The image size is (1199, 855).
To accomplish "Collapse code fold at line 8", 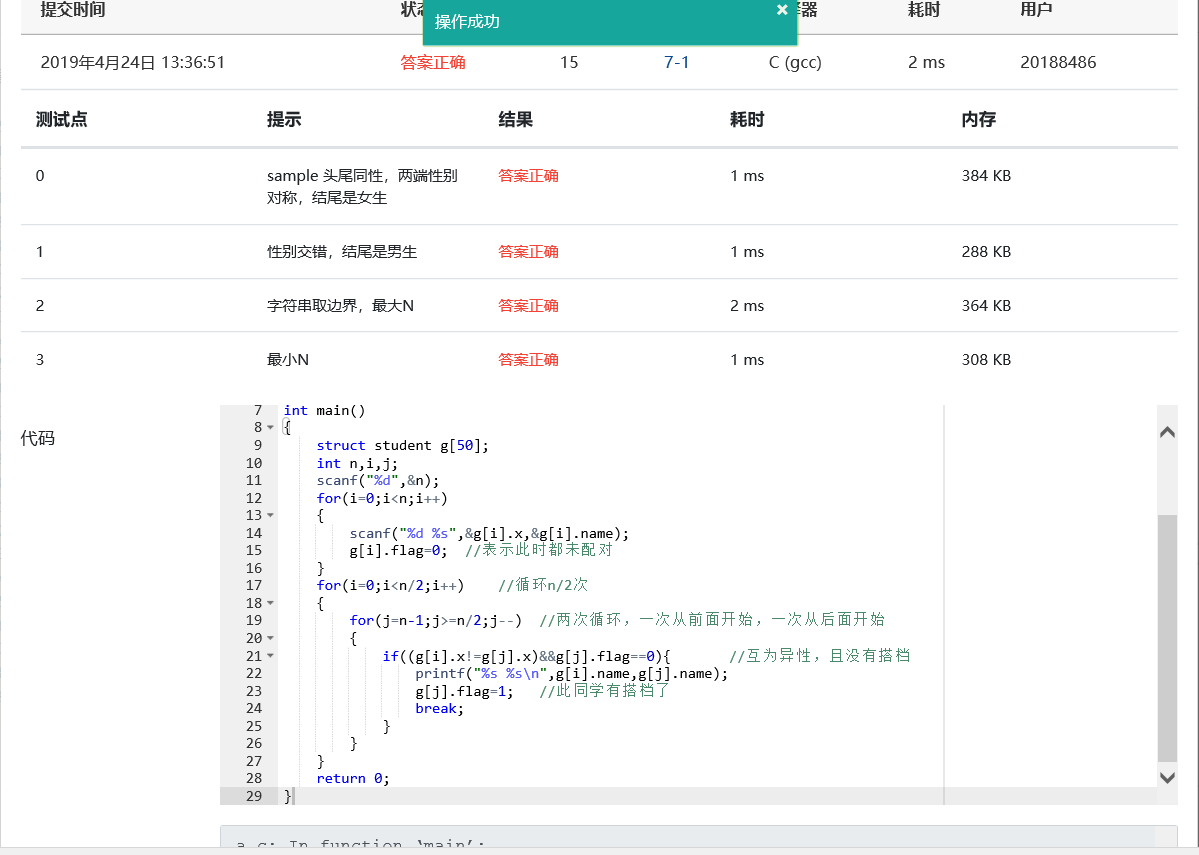I will (270, 428).
